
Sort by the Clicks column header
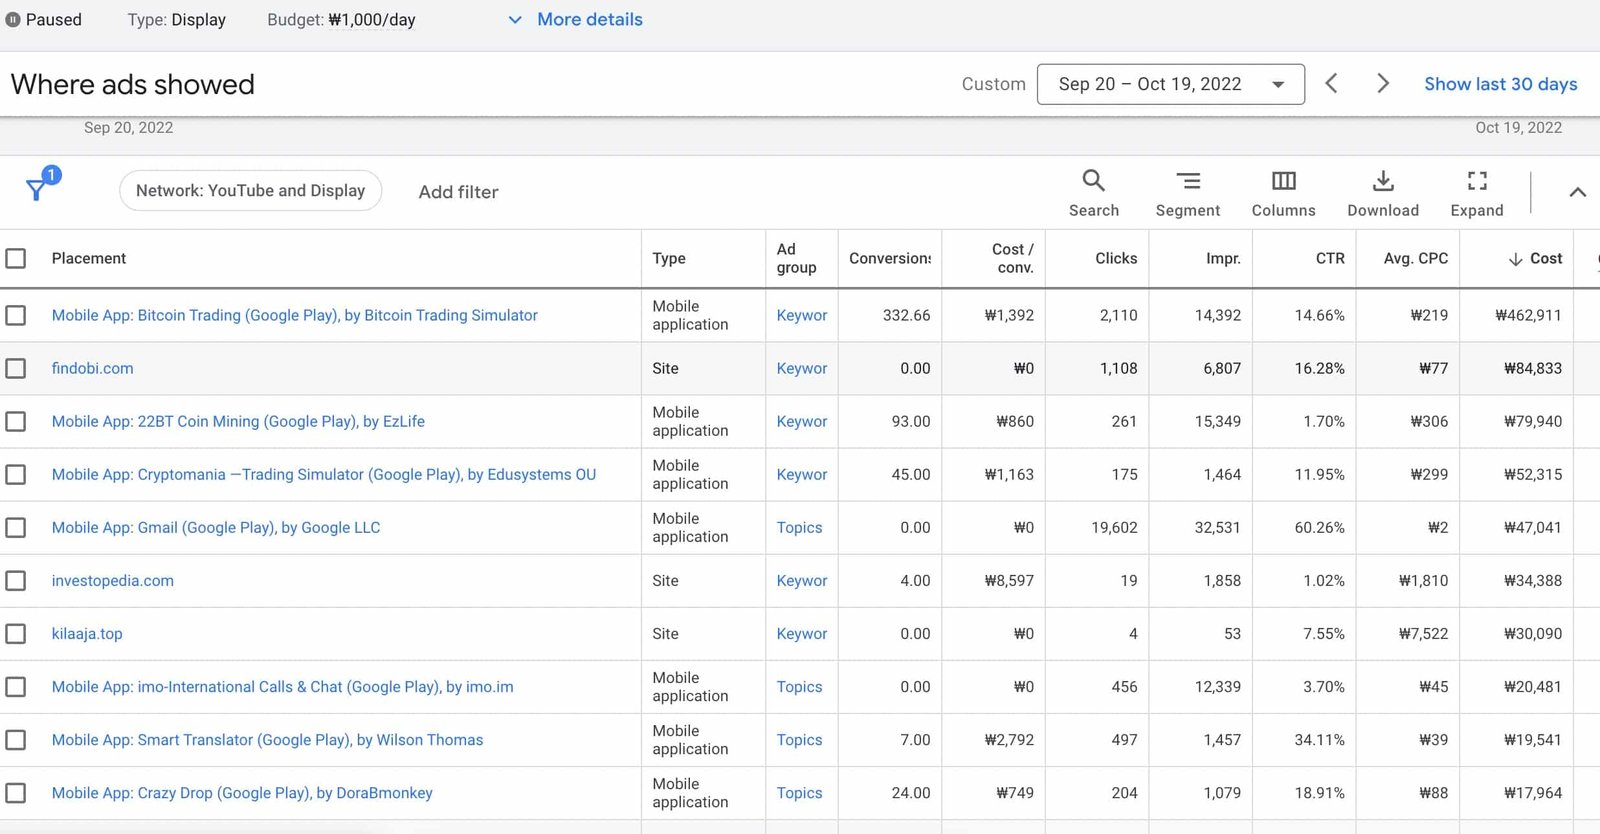click(x=1115, y=259)
